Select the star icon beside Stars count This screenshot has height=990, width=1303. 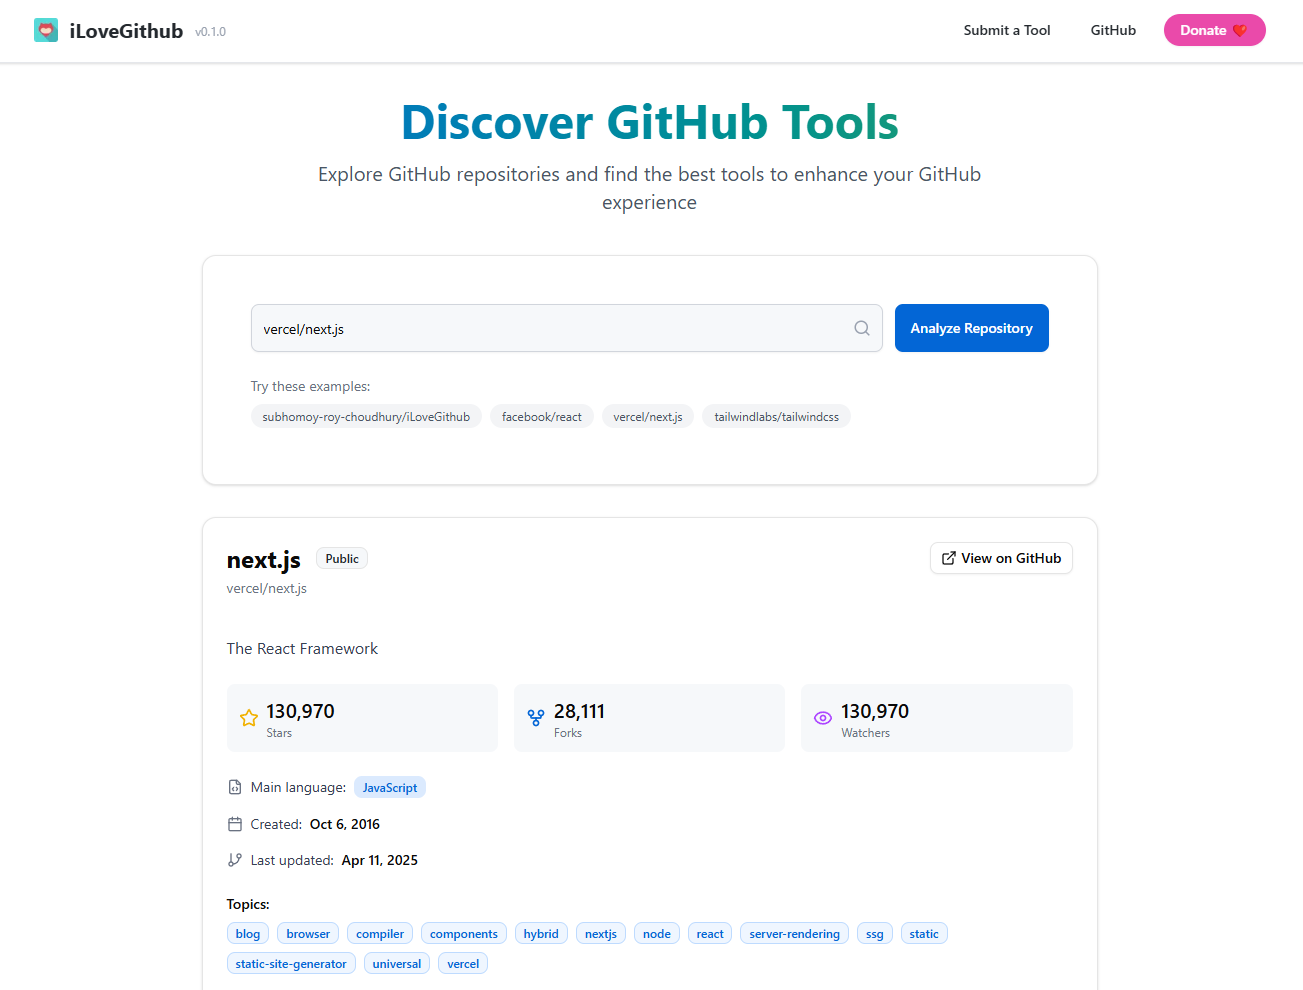(248, 717)
